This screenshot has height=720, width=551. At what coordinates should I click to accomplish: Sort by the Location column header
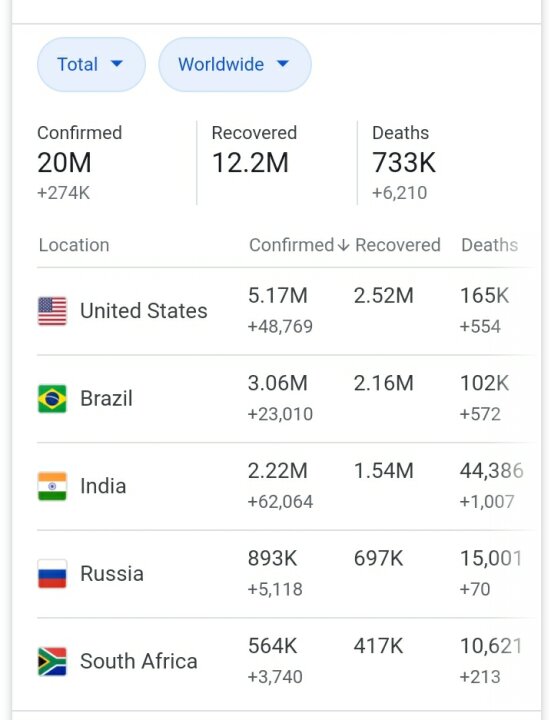(74, 245)
